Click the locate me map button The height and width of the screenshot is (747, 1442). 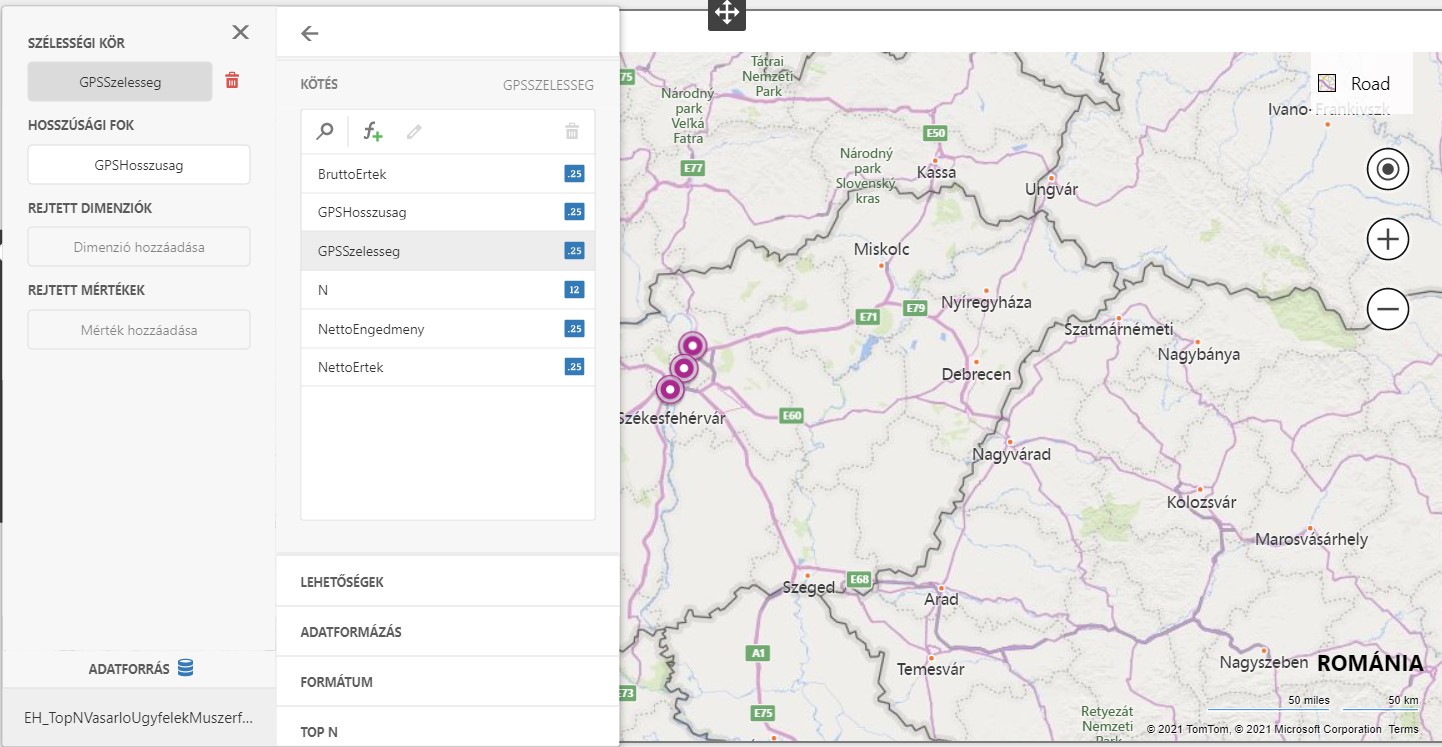pos(1387,169)
